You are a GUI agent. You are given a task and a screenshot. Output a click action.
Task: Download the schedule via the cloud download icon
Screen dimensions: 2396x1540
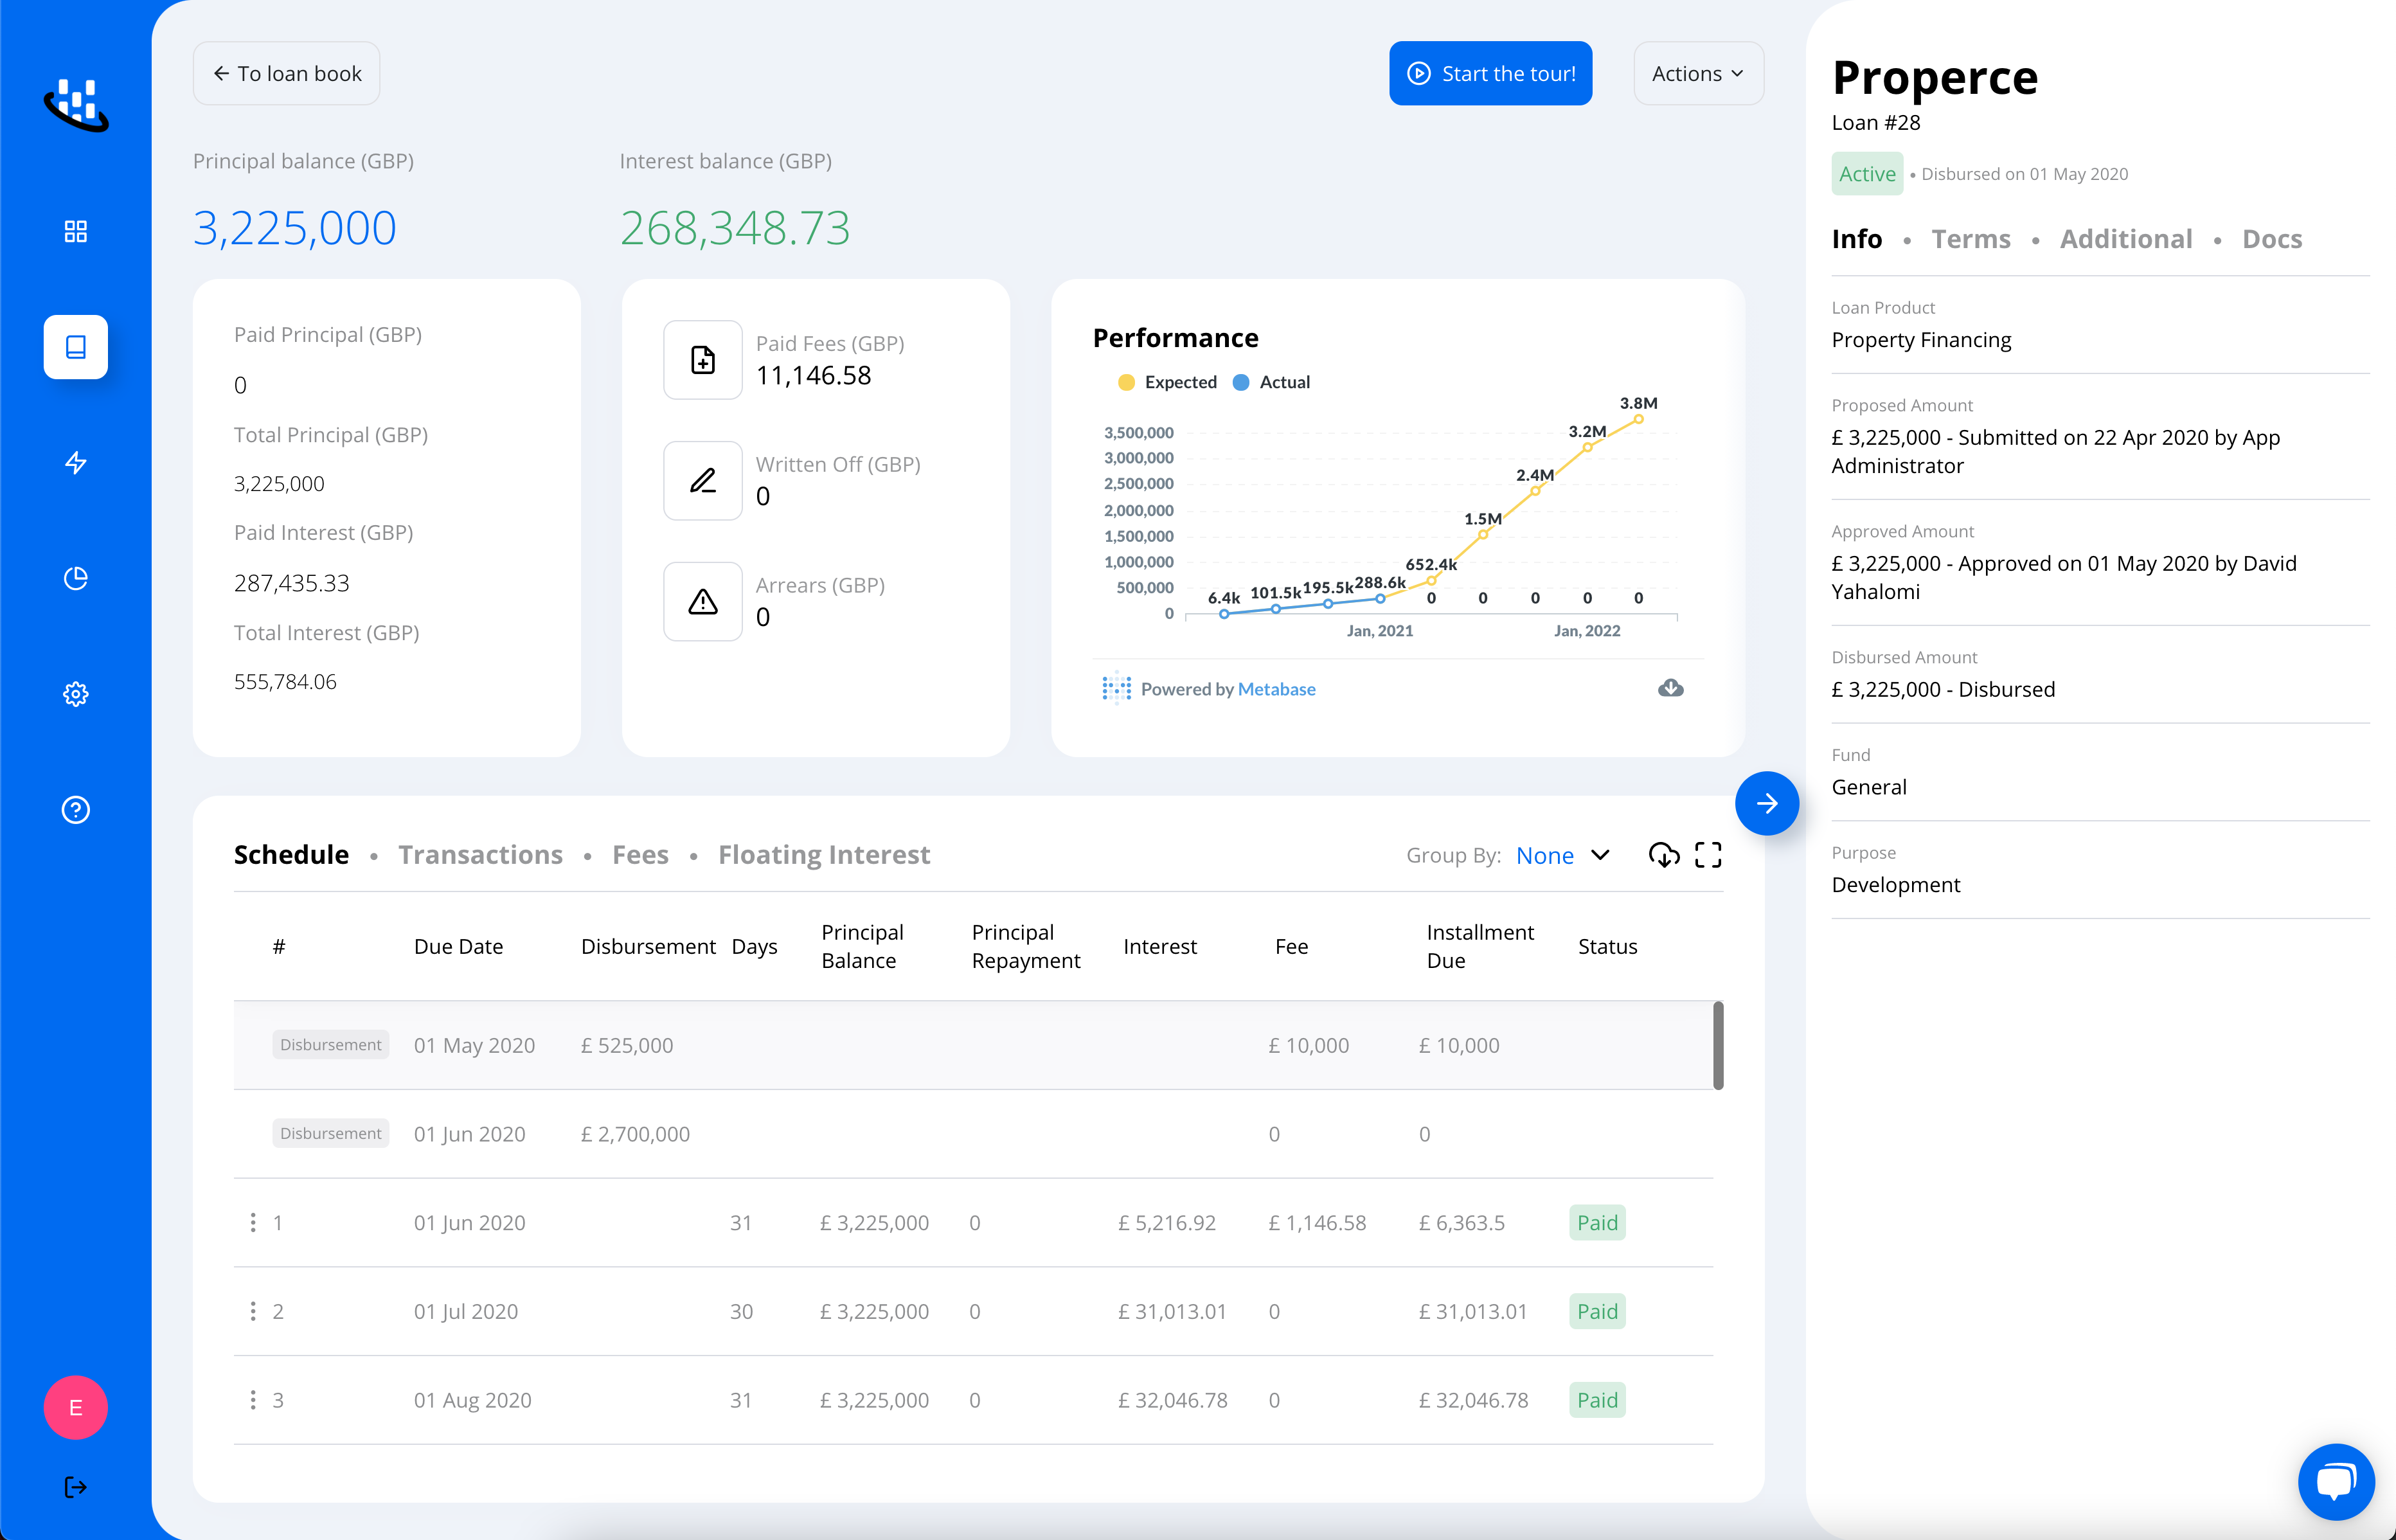tap(1664, 855)
